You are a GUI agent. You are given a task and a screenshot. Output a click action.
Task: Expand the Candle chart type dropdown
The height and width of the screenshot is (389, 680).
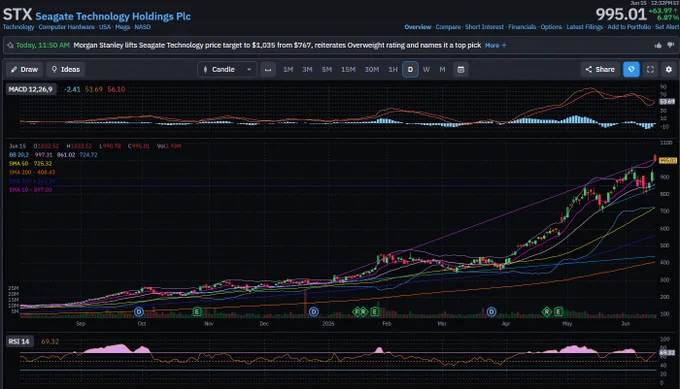[x=227, y=69]
